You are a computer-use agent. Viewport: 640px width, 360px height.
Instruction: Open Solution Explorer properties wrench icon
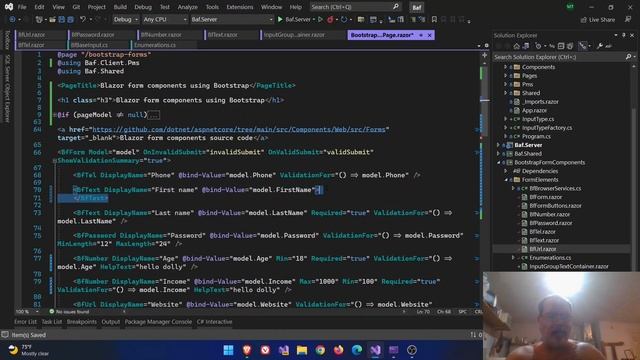click(600, 46)
